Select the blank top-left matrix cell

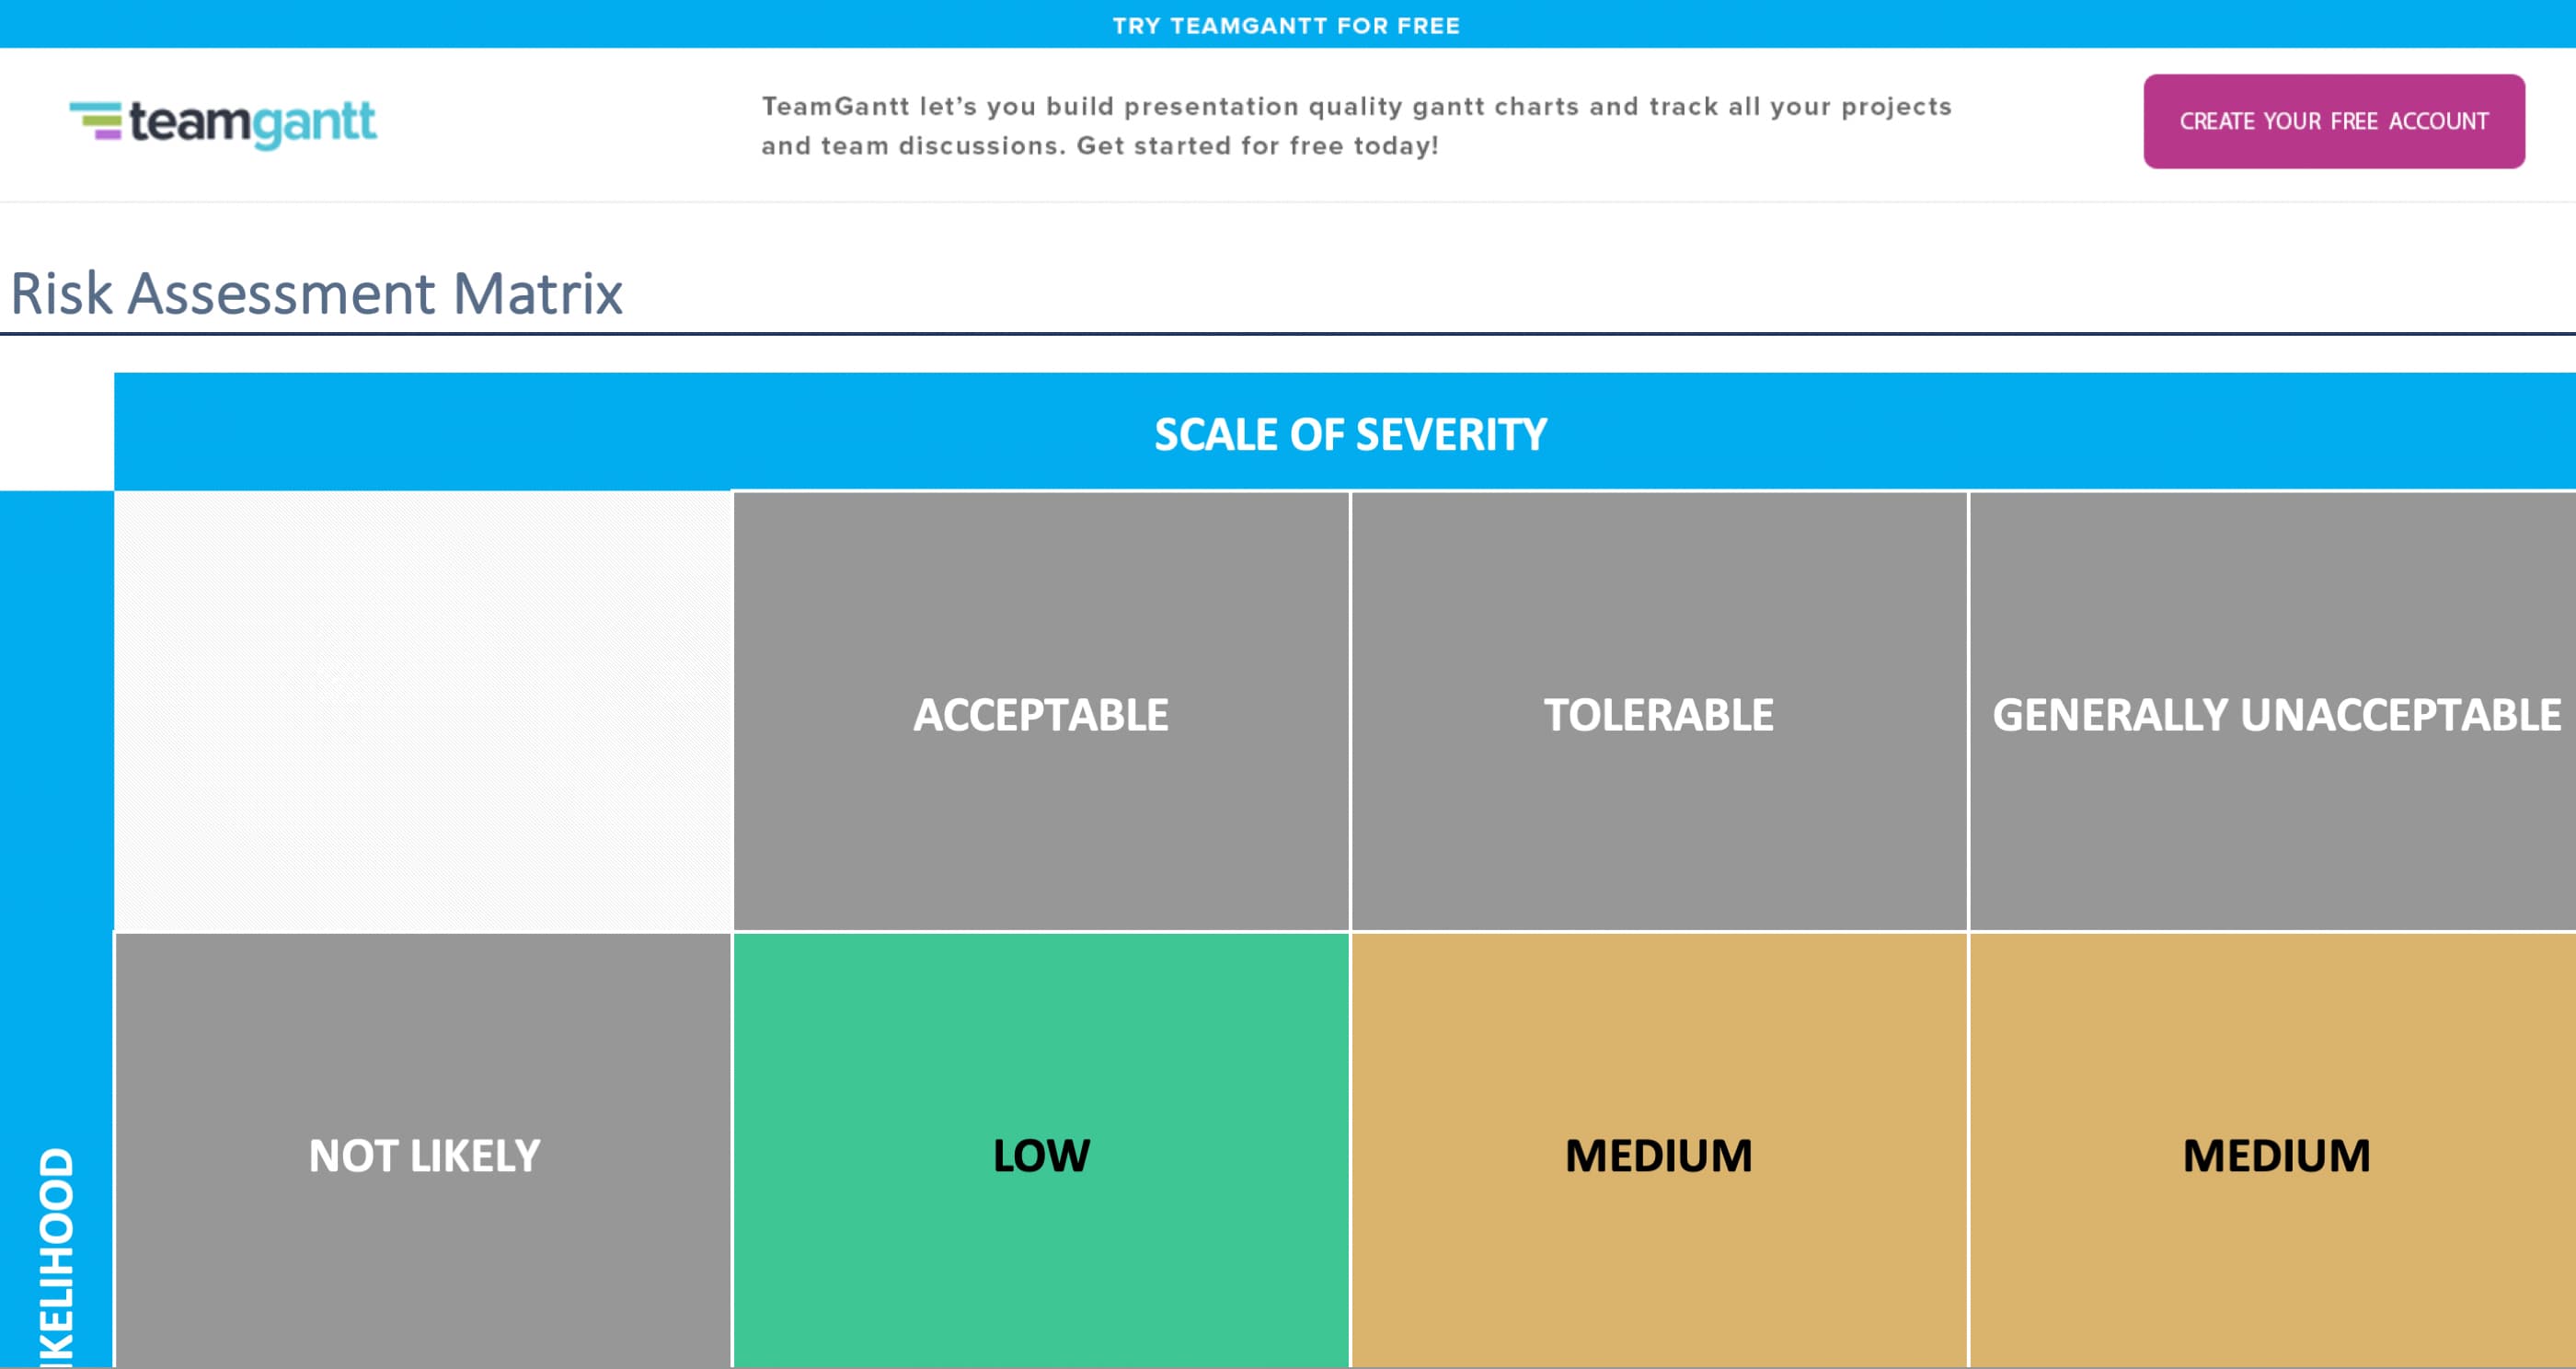point(423,711)
